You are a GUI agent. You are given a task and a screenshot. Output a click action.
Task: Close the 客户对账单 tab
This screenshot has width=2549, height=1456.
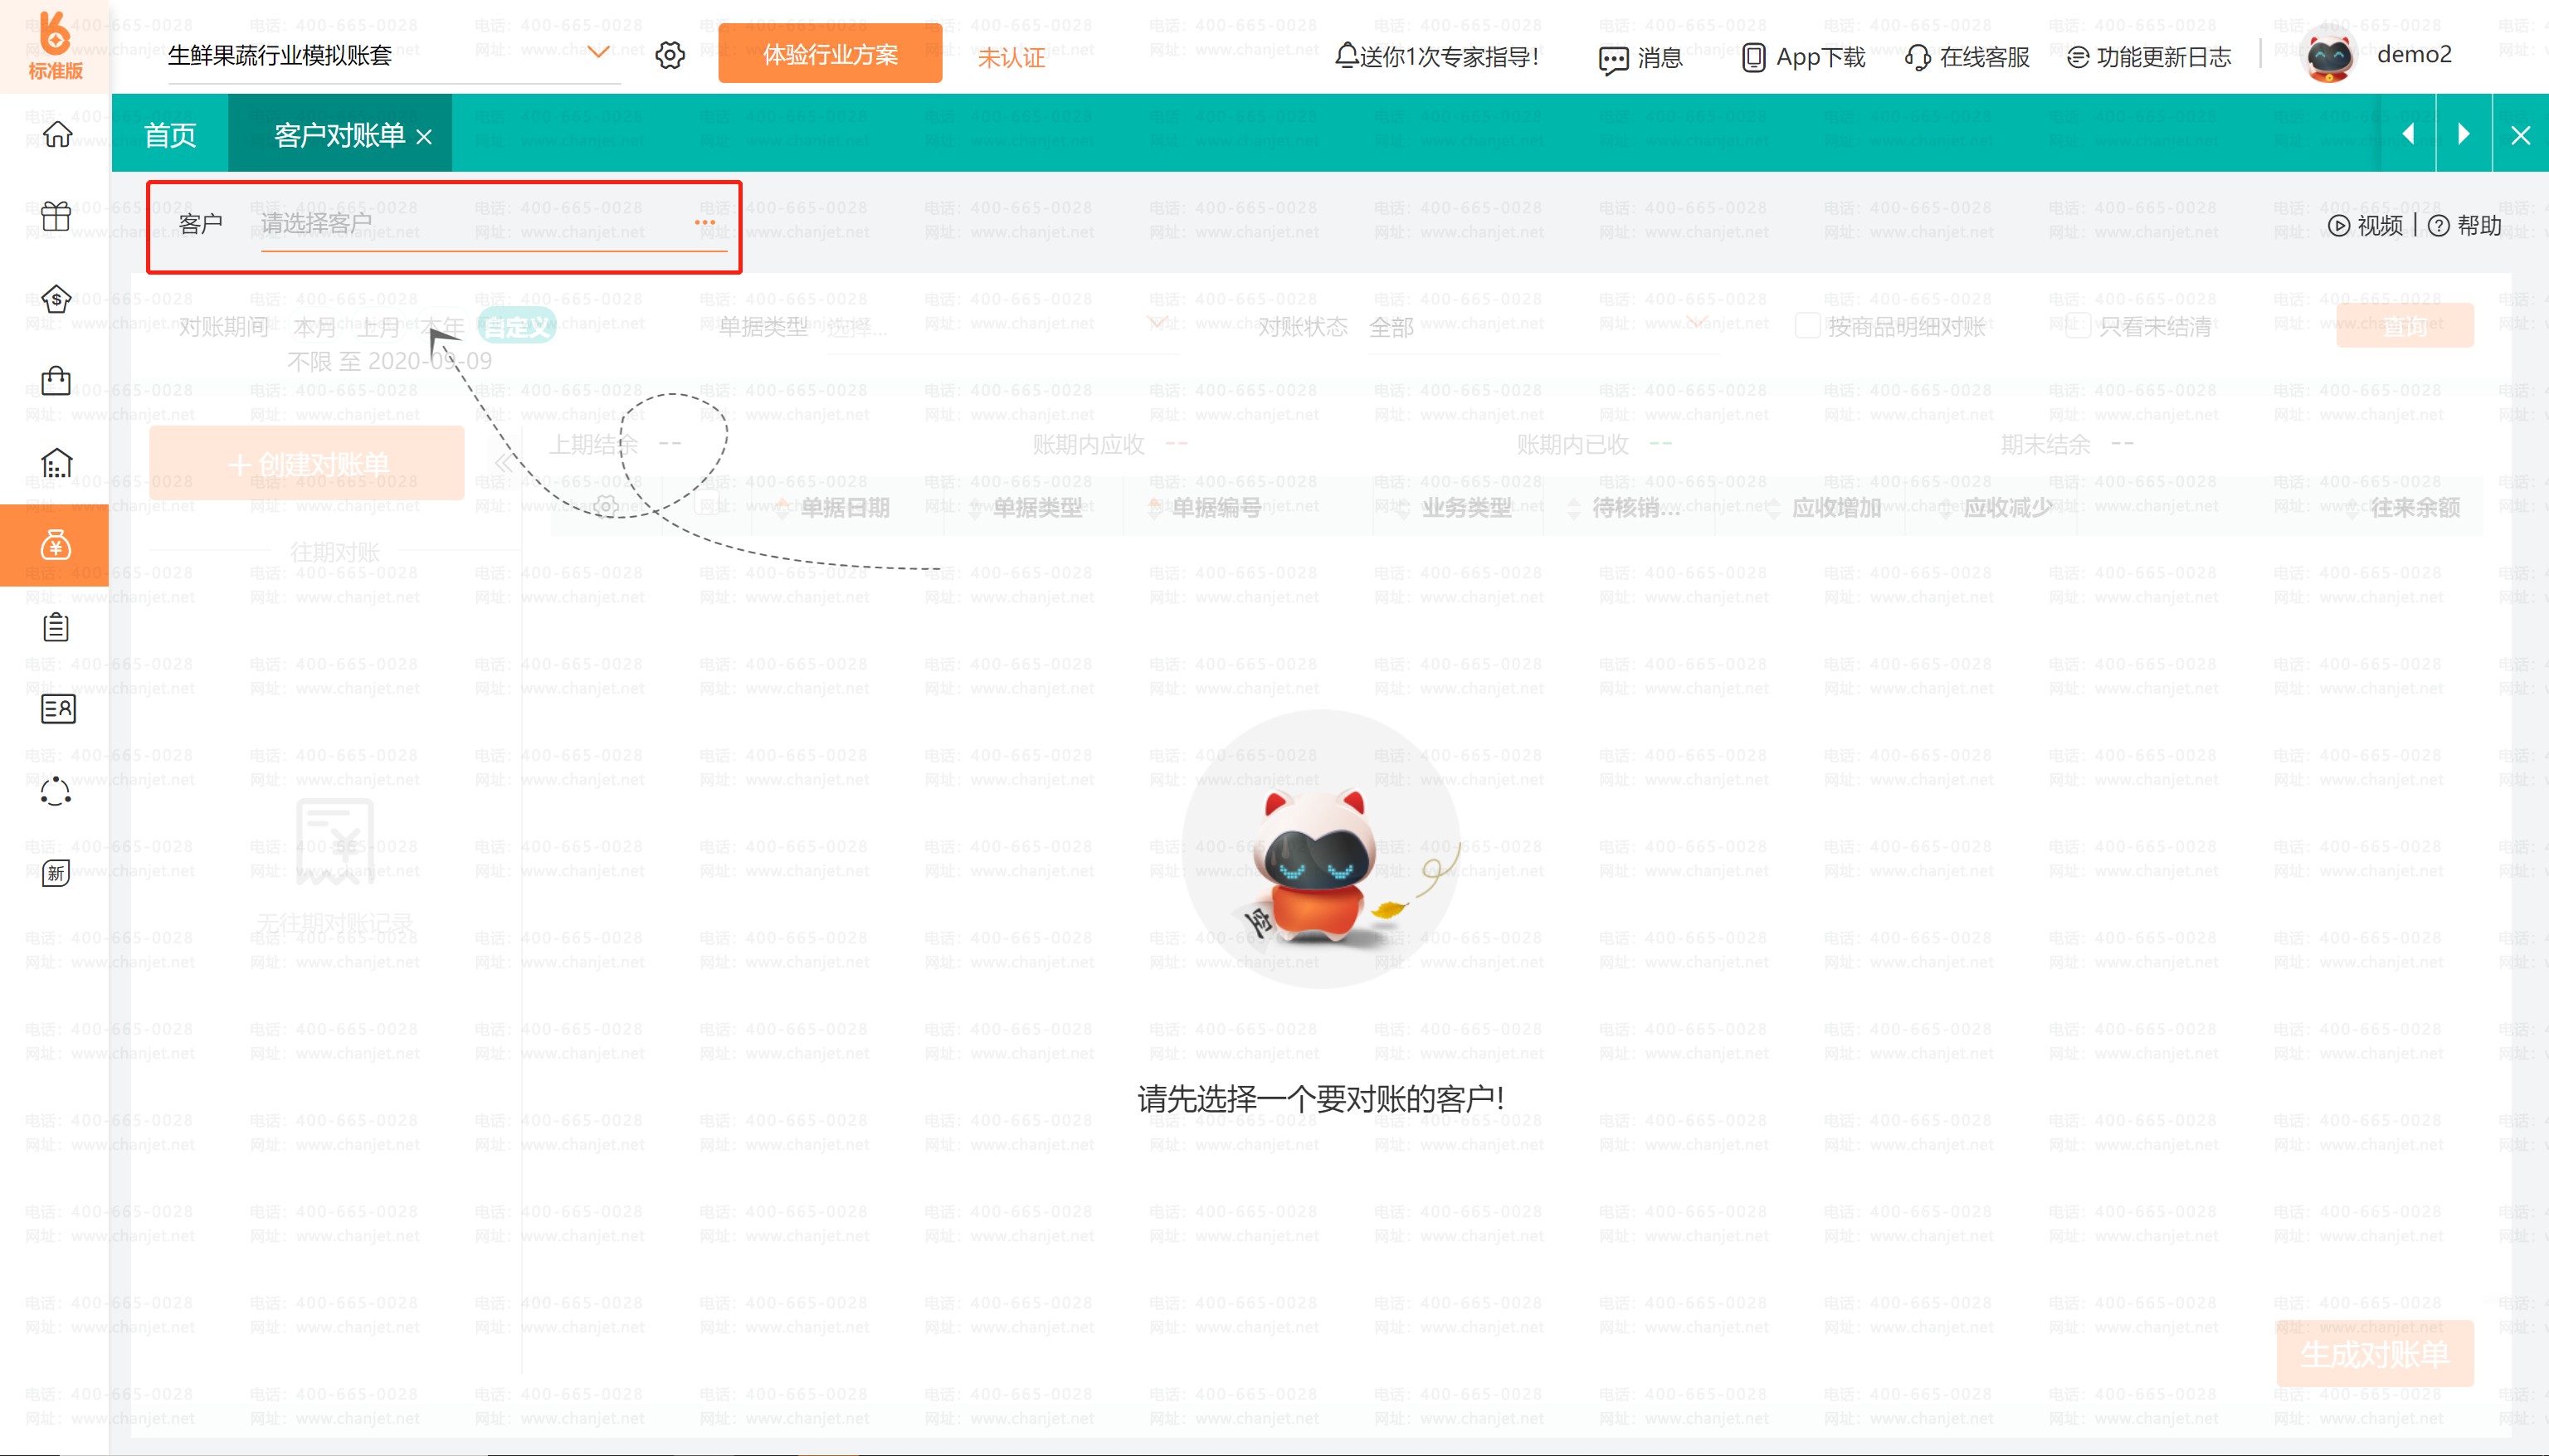[x=424, y=137]
